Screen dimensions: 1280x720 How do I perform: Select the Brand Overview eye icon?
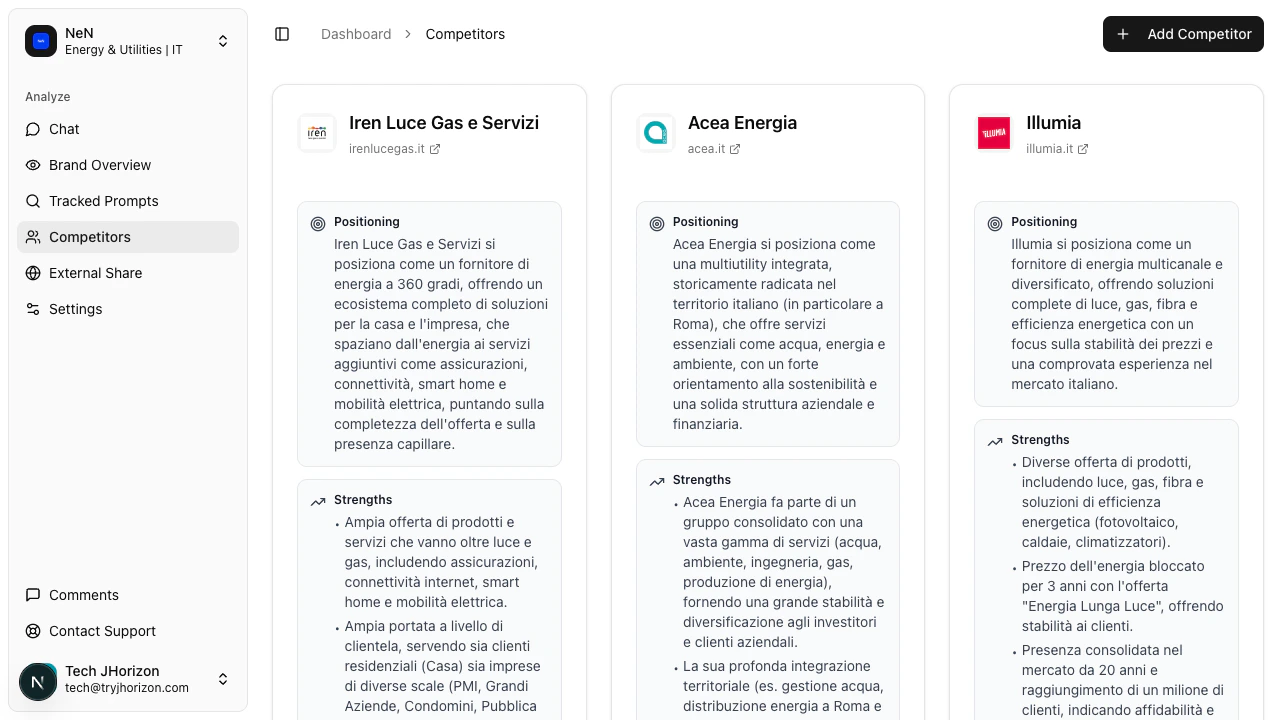(x=33, y=165)
